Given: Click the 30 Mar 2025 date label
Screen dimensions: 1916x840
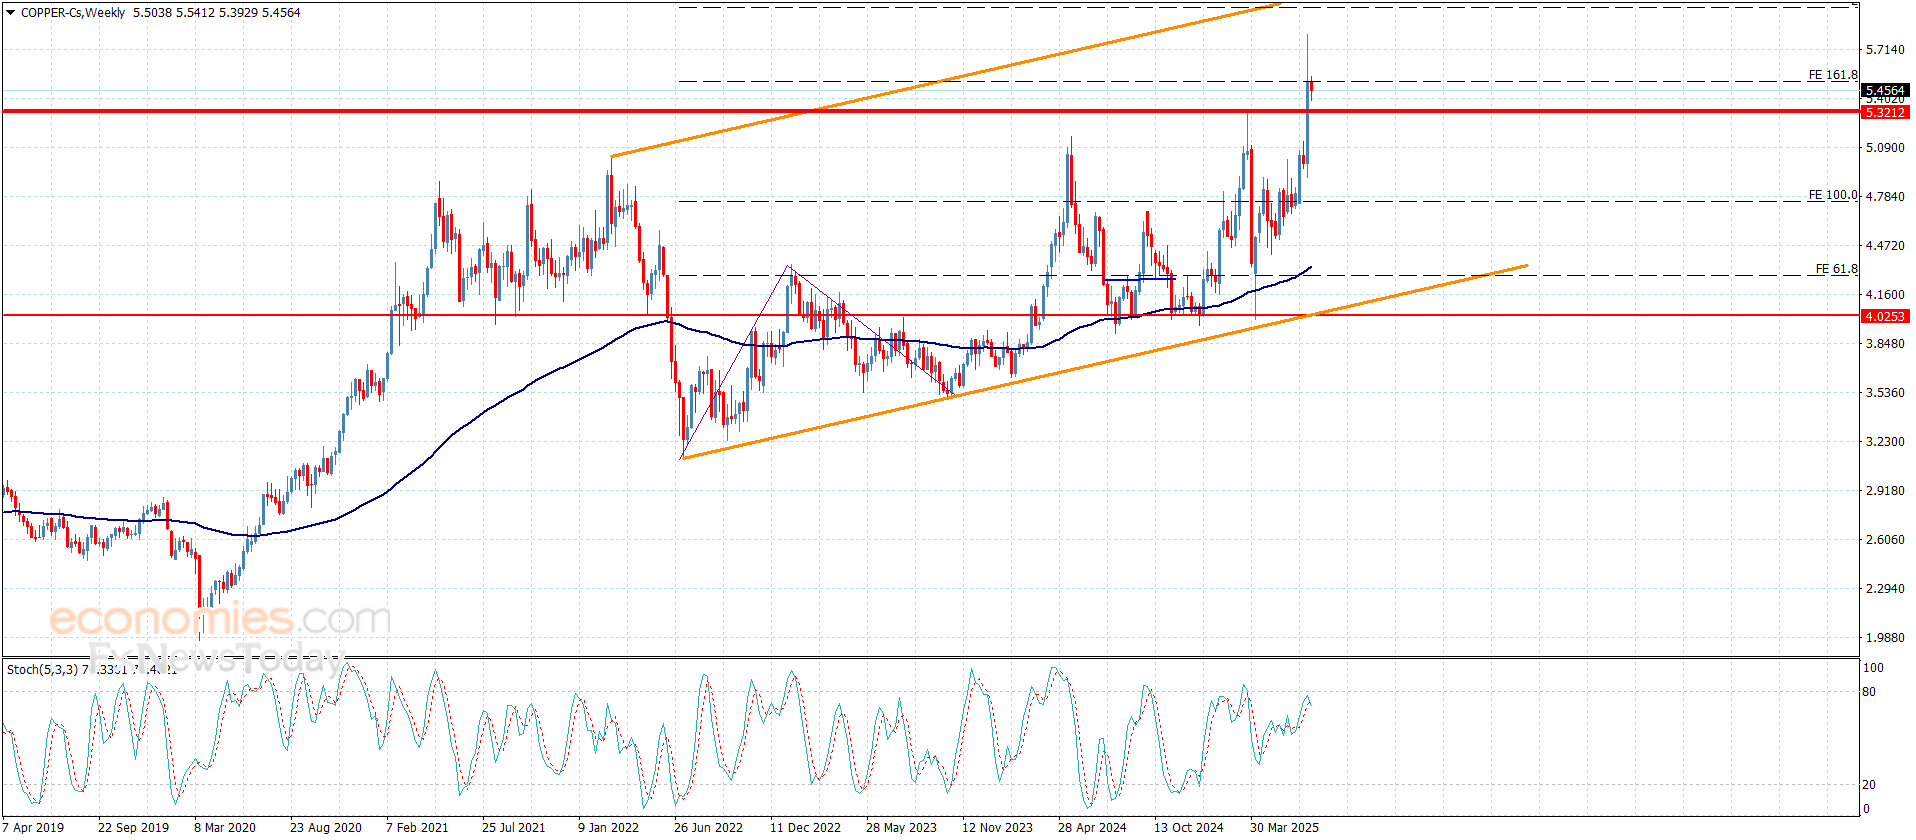Looking at the screenshot, I should pos(1284,827).
